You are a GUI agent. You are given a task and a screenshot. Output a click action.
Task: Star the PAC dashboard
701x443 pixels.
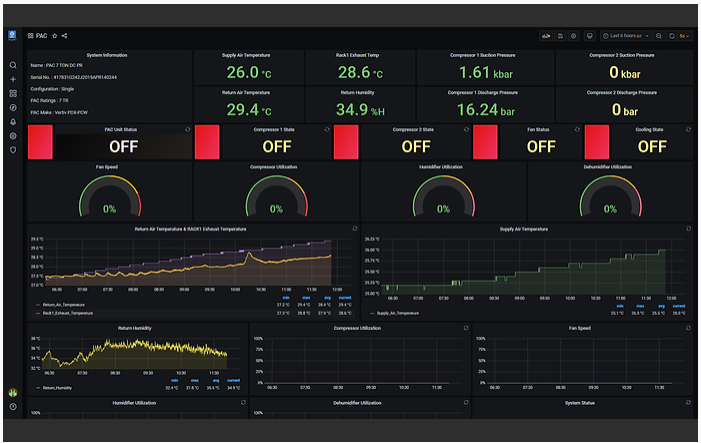[55, 36]
